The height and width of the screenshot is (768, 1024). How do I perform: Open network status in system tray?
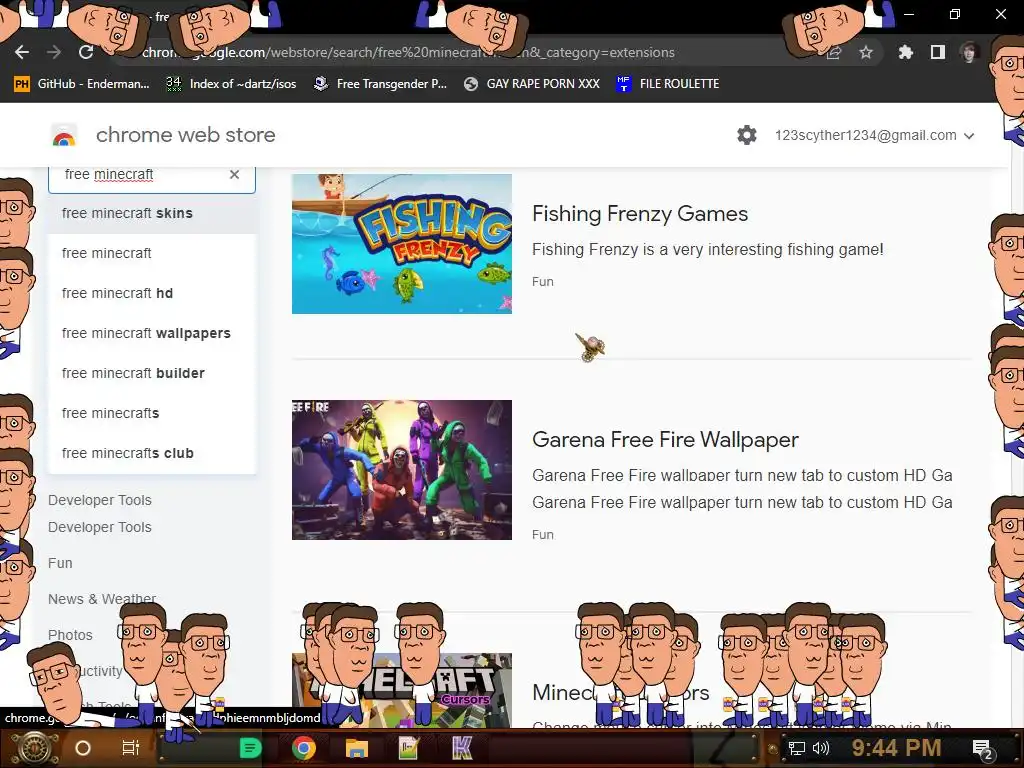[x=797, y=748]
